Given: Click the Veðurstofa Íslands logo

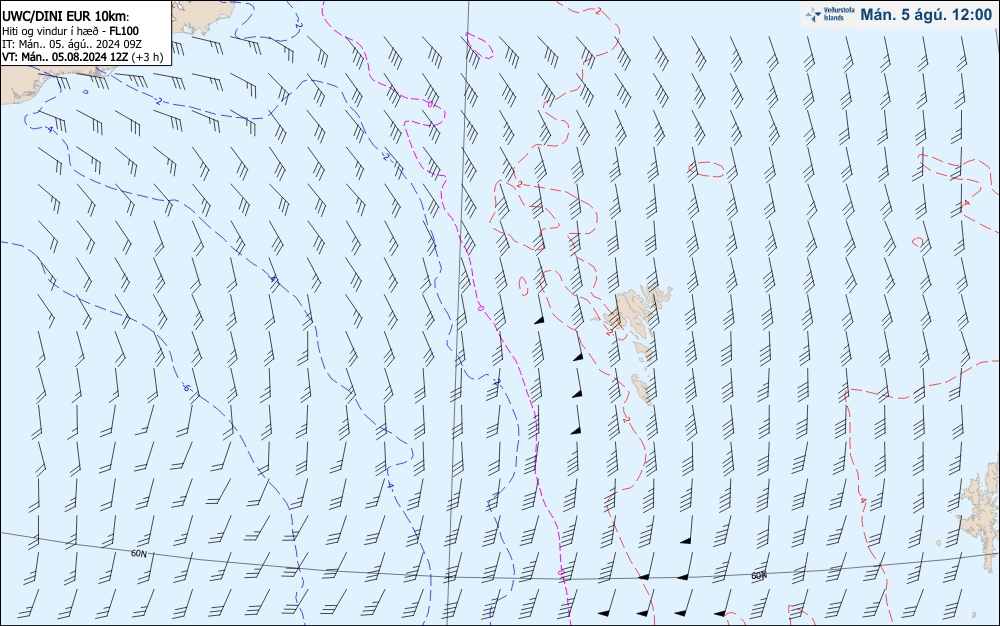Looking at the screenshot, I should pos(830,14).
